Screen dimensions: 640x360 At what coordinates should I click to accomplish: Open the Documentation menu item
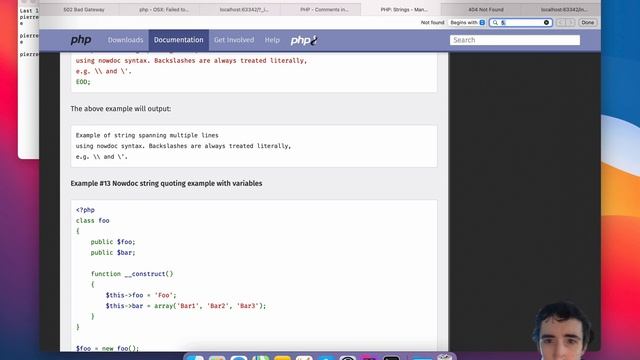point(178,40)
